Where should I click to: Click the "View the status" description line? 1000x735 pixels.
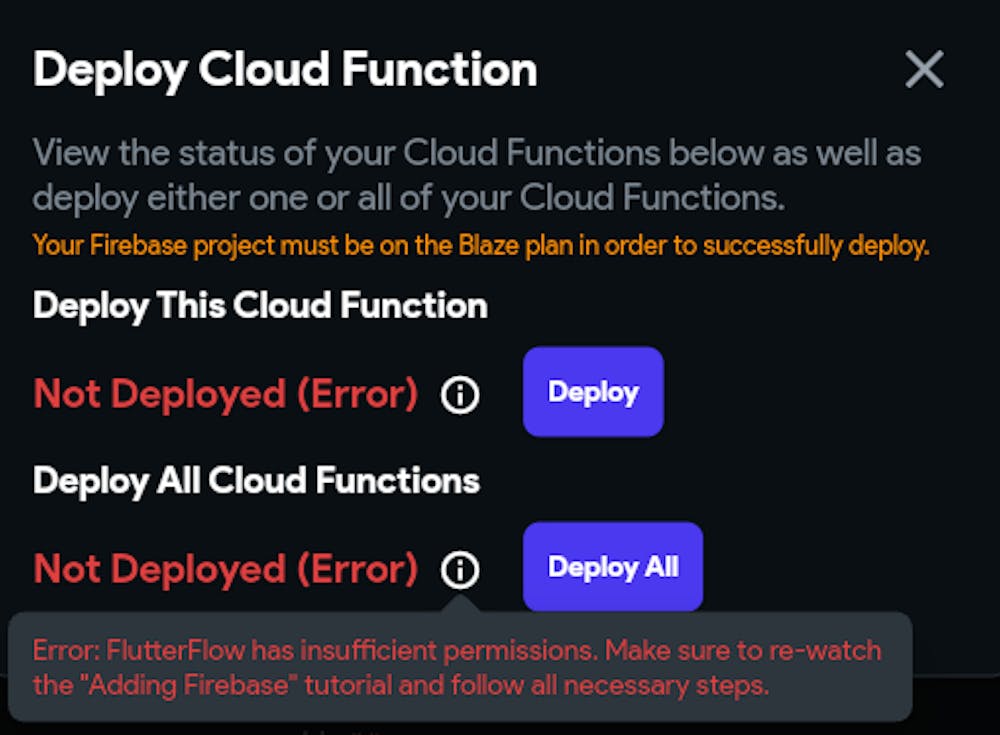(477, 154)
